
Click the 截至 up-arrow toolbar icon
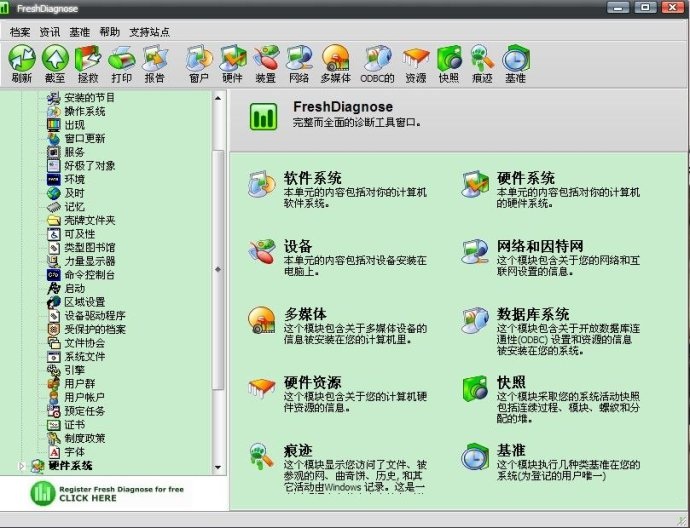click(55, 58)
